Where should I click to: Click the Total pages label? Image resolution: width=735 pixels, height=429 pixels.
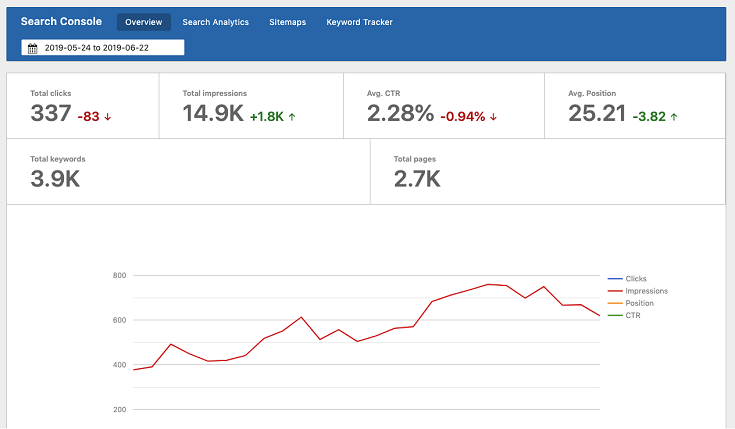415,159
